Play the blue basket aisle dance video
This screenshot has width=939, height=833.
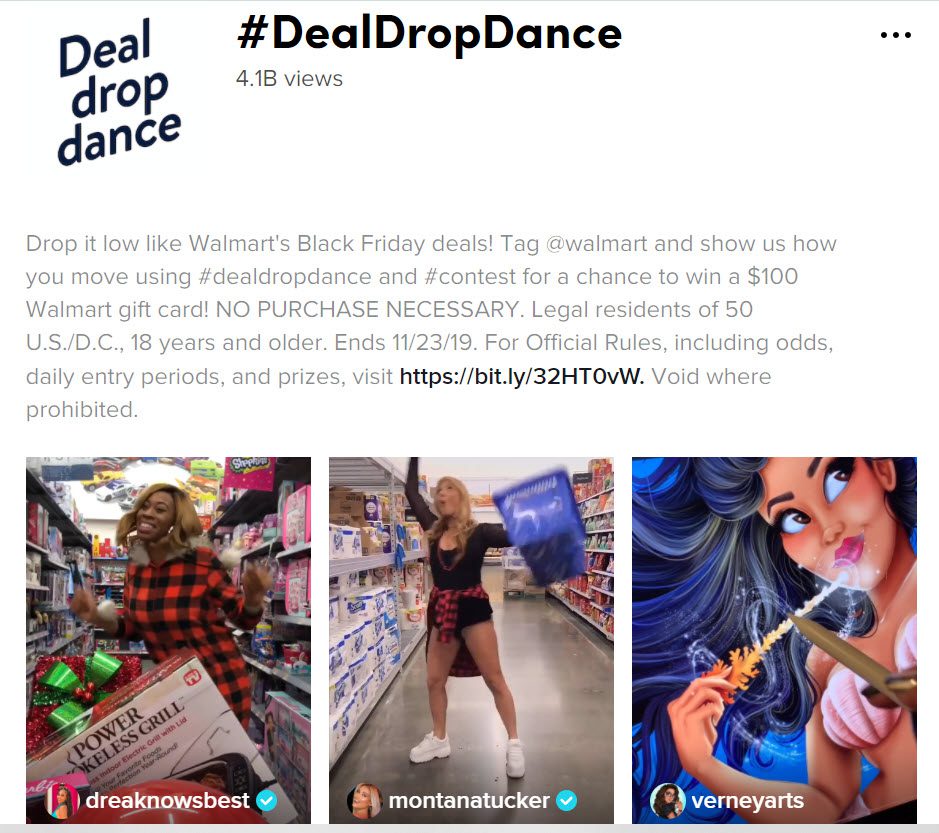[x=471, y=640]
